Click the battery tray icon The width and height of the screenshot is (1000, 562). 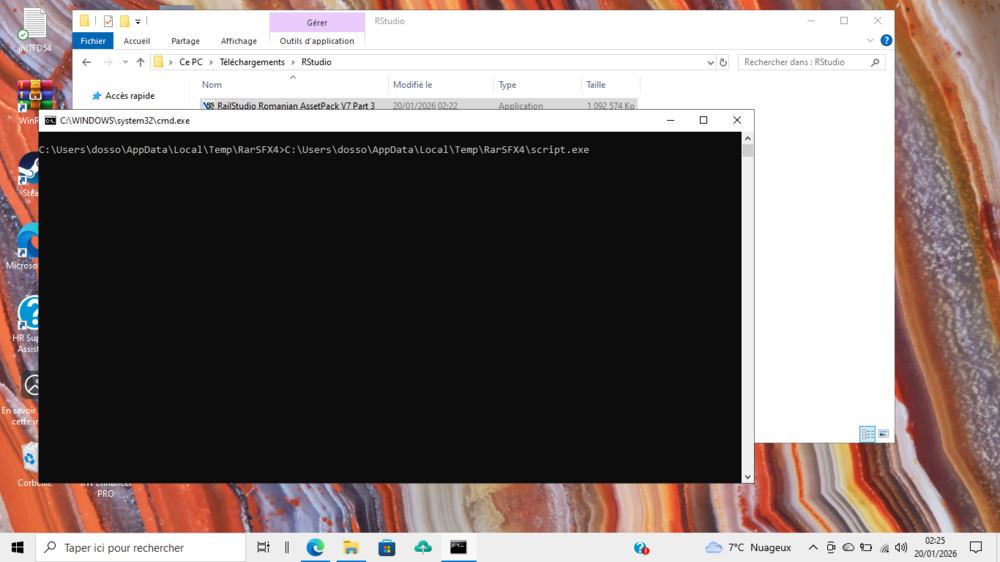coord(865,547)
